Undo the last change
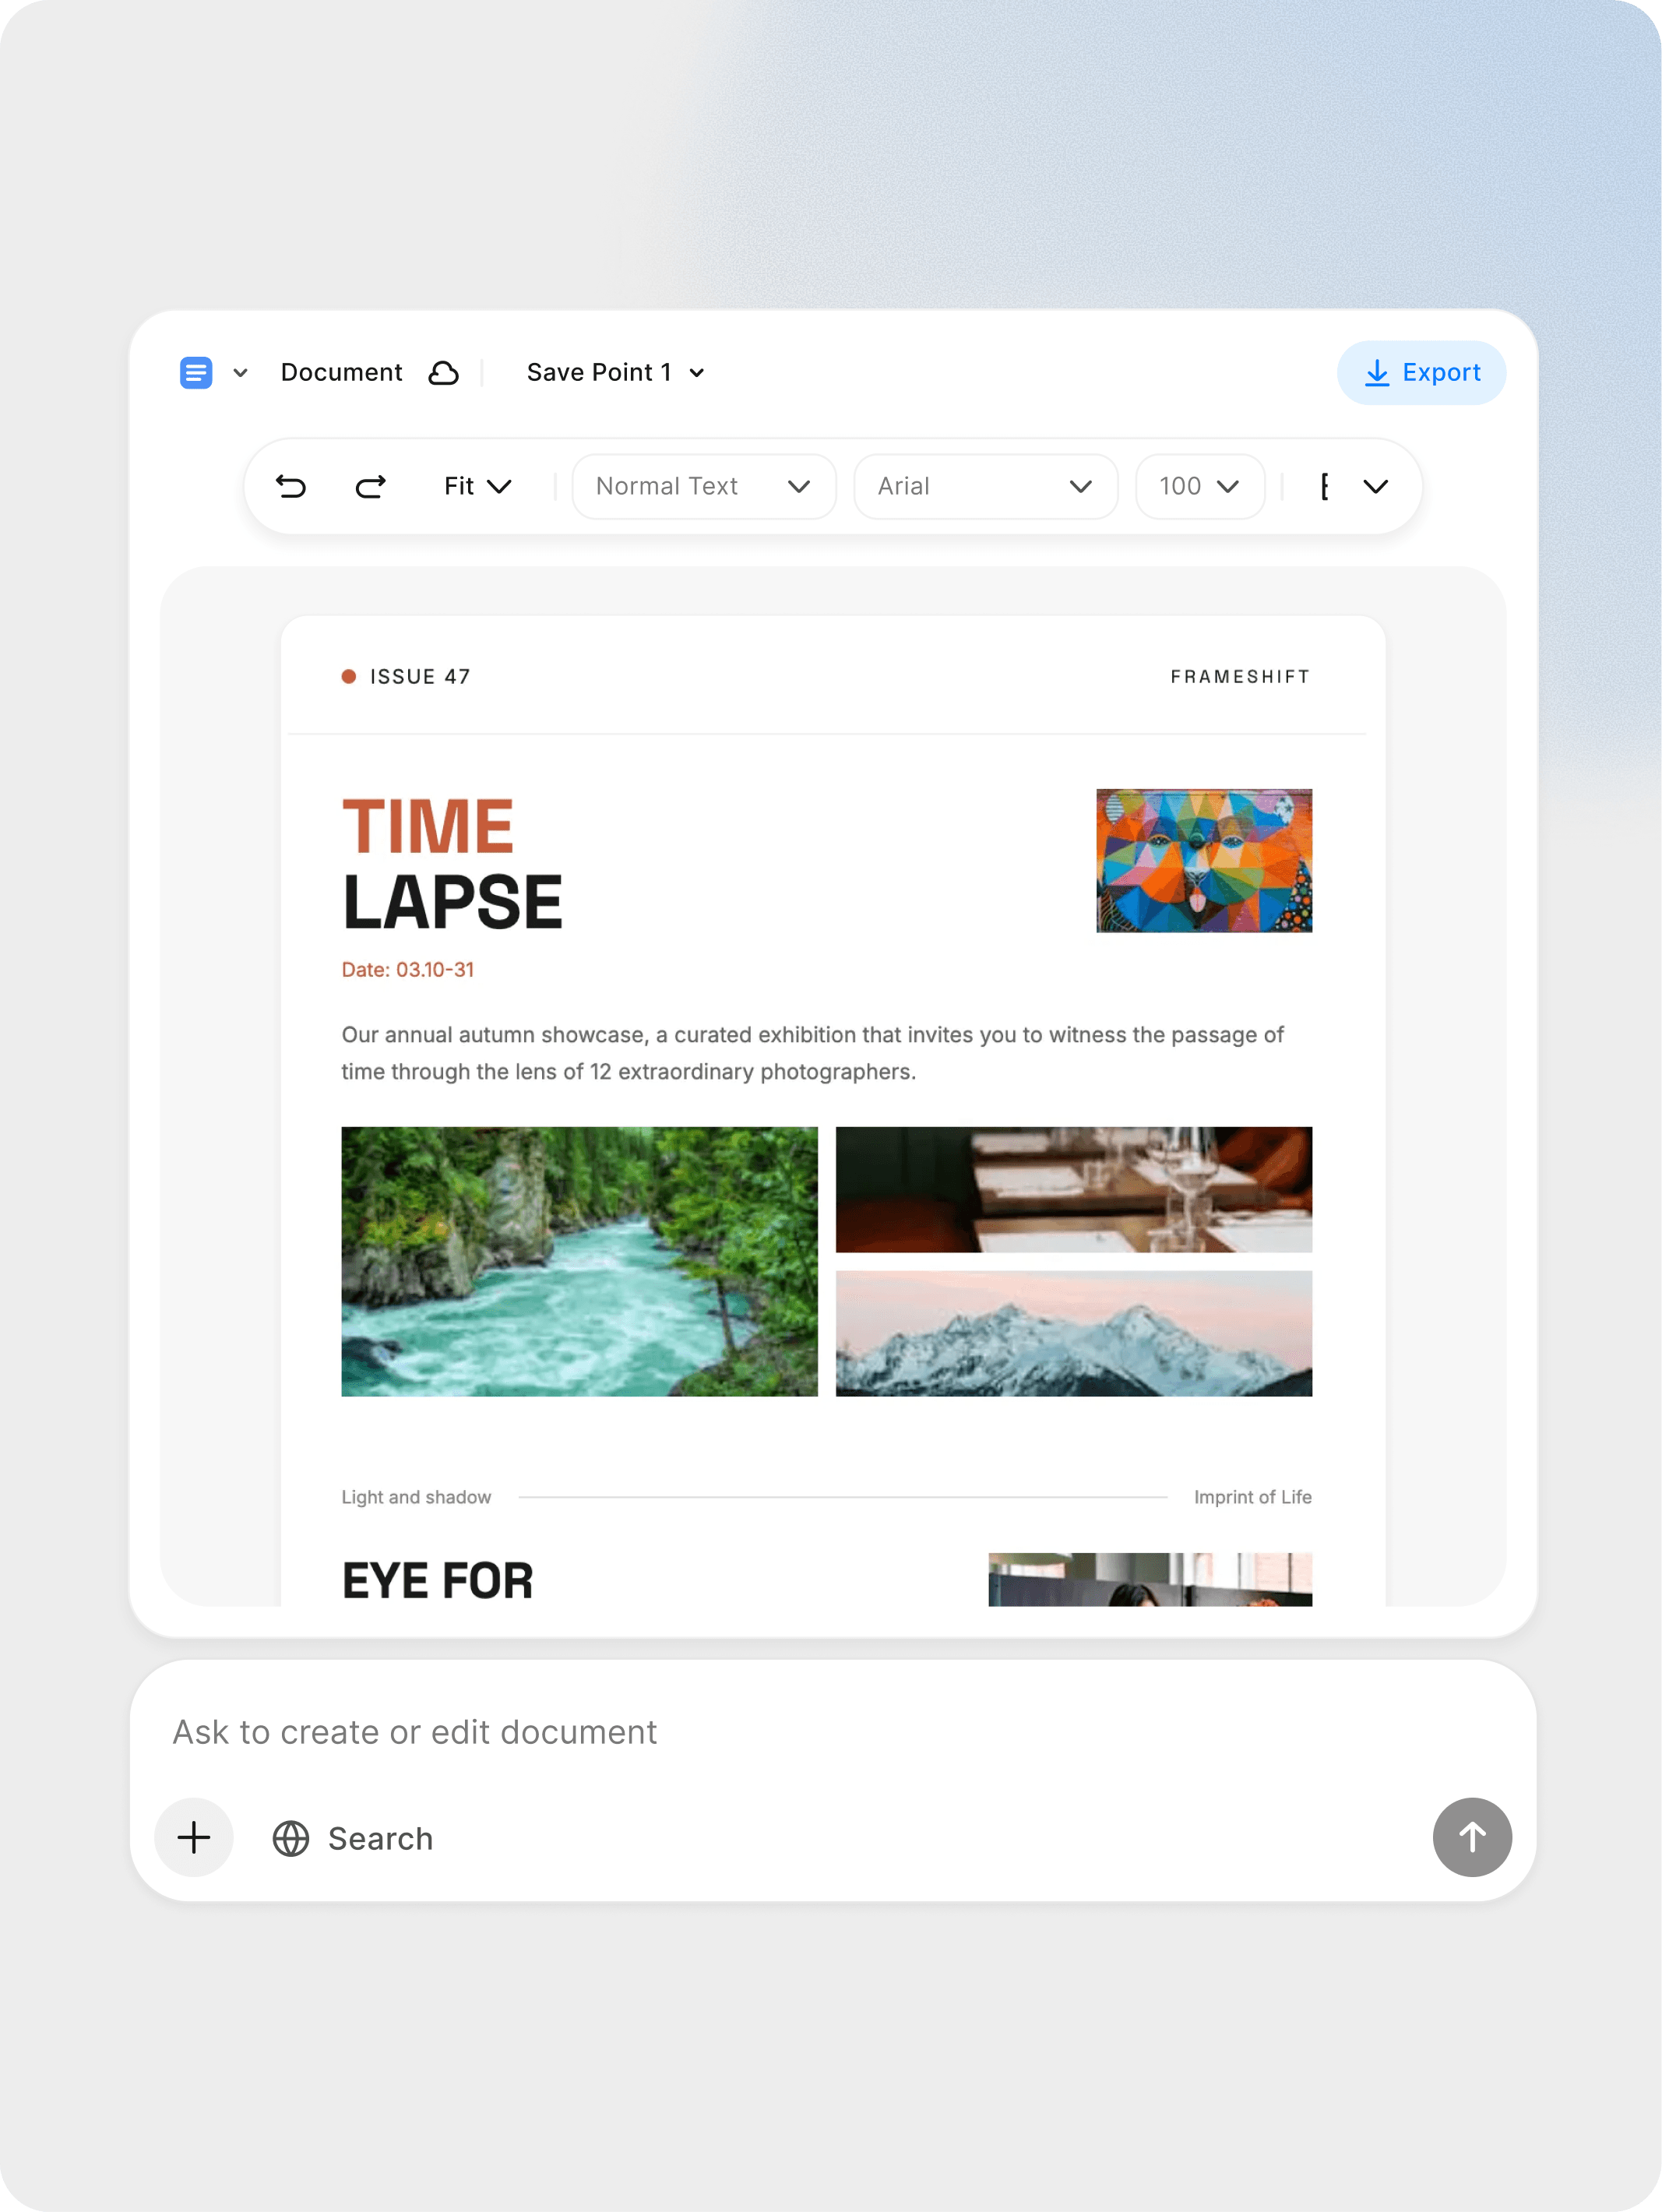This screenshot has width=1662, height=2212. click(291, 487)
